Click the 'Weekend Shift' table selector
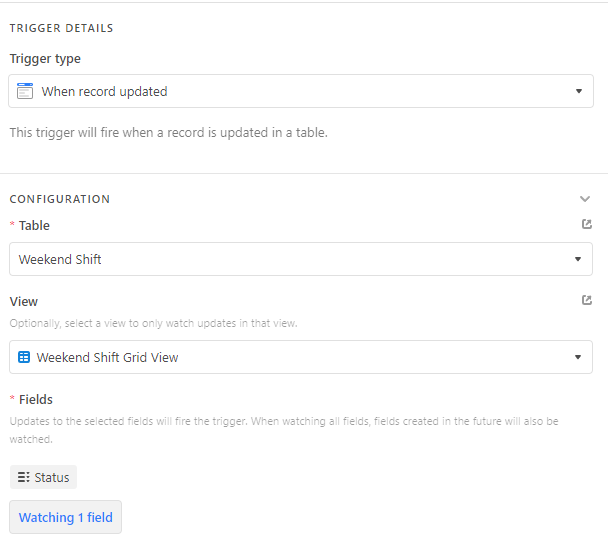The width and height of the screenshot is (608, 547). coord(301,259)
